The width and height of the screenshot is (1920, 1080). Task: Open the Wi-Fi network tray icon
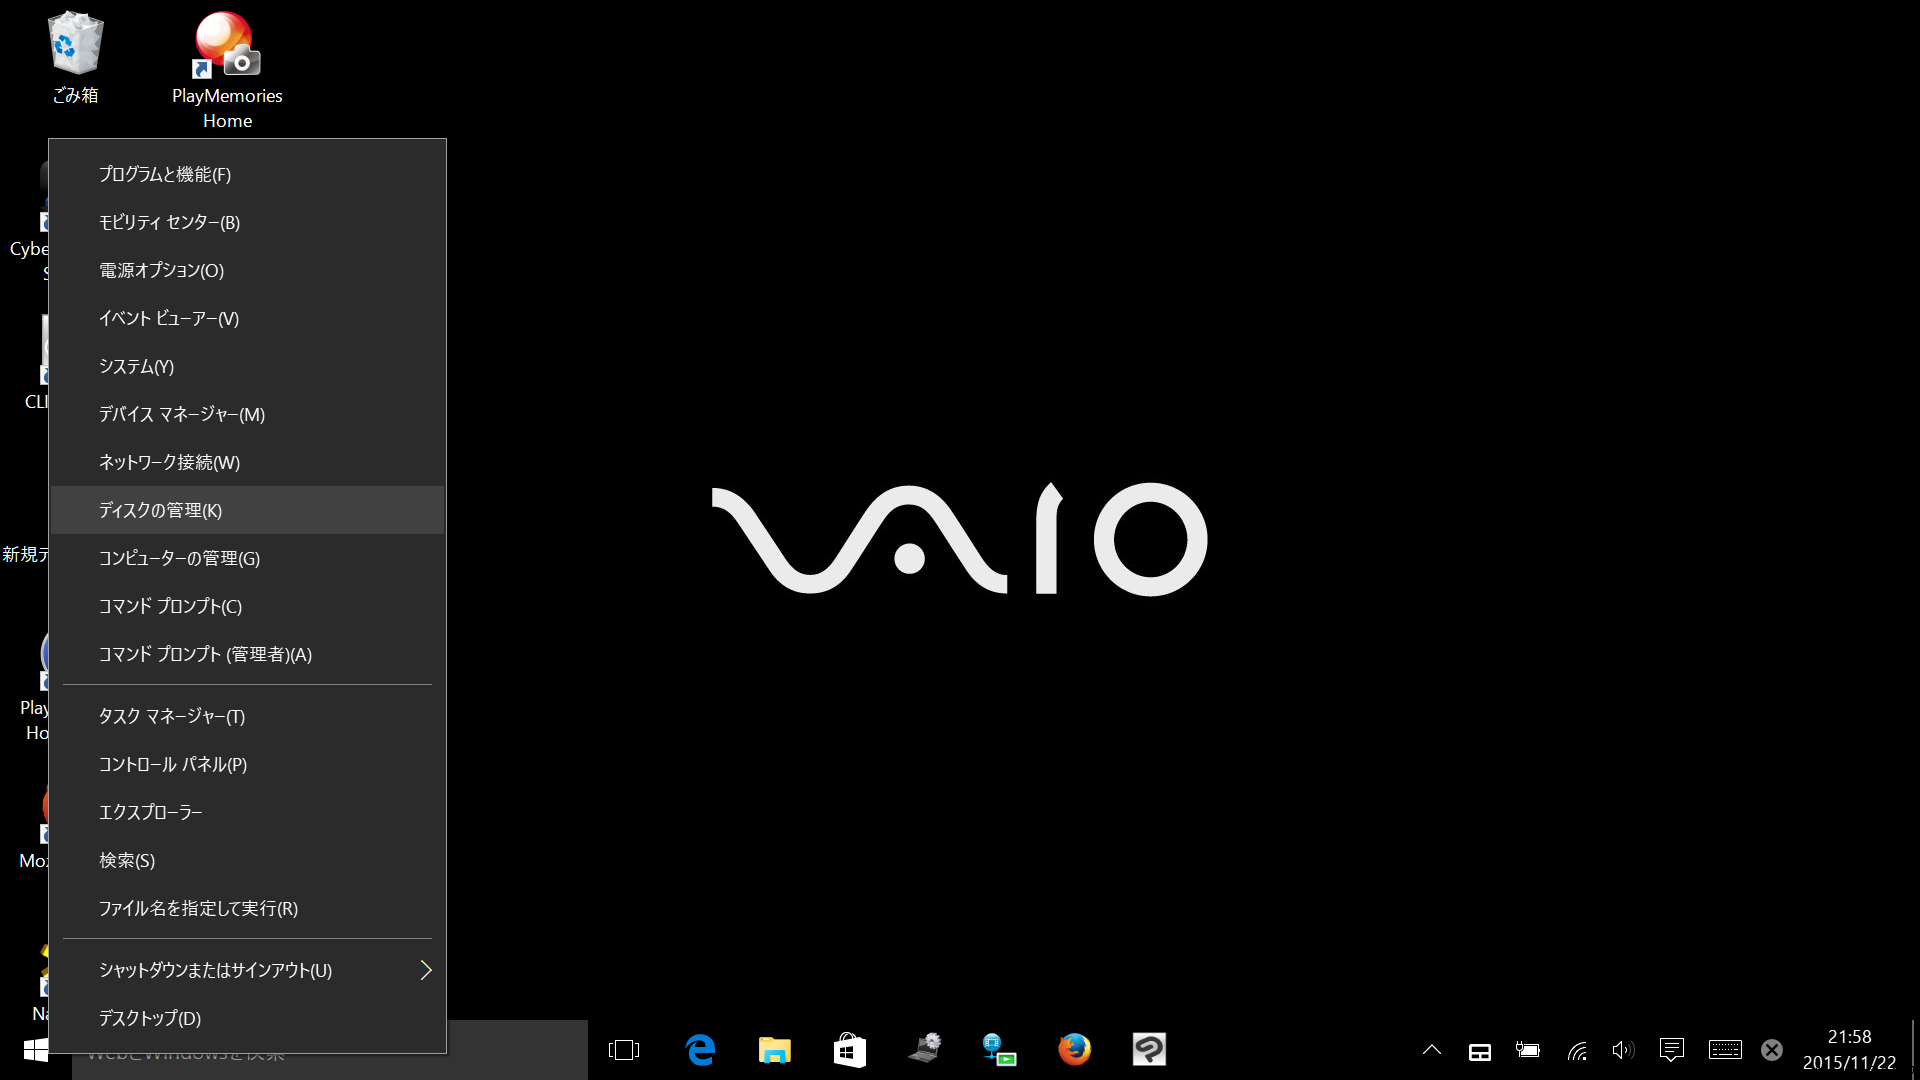[x=1577, y=1050]
